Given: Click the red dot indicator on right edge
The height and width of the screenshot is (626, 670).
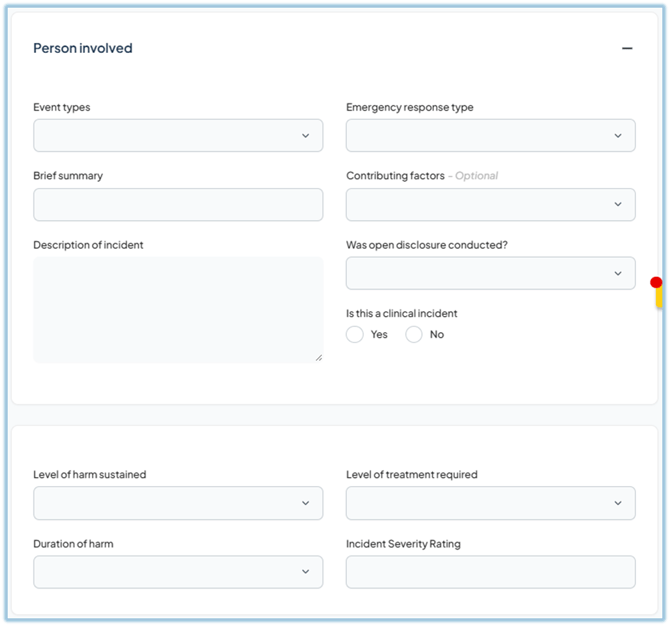Looking at the screenshot, I should [x=656, y=282].
